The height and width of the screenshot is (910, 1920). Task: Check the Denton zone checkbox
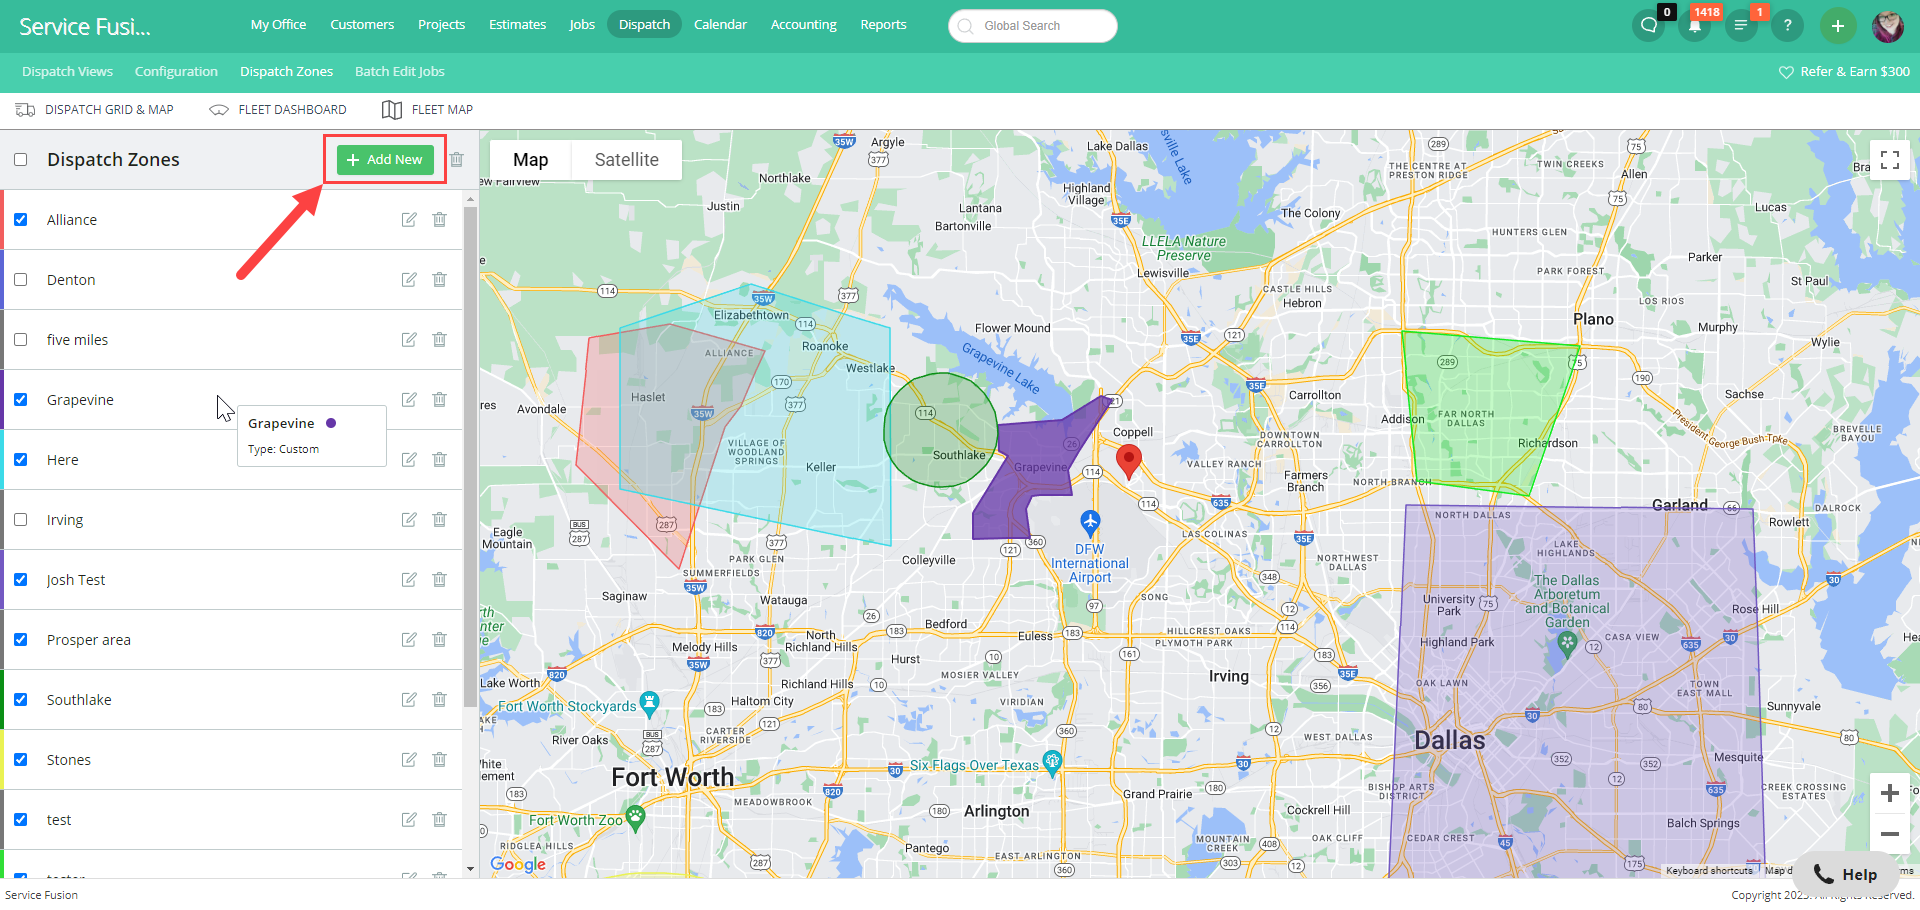tap(20, 280)
